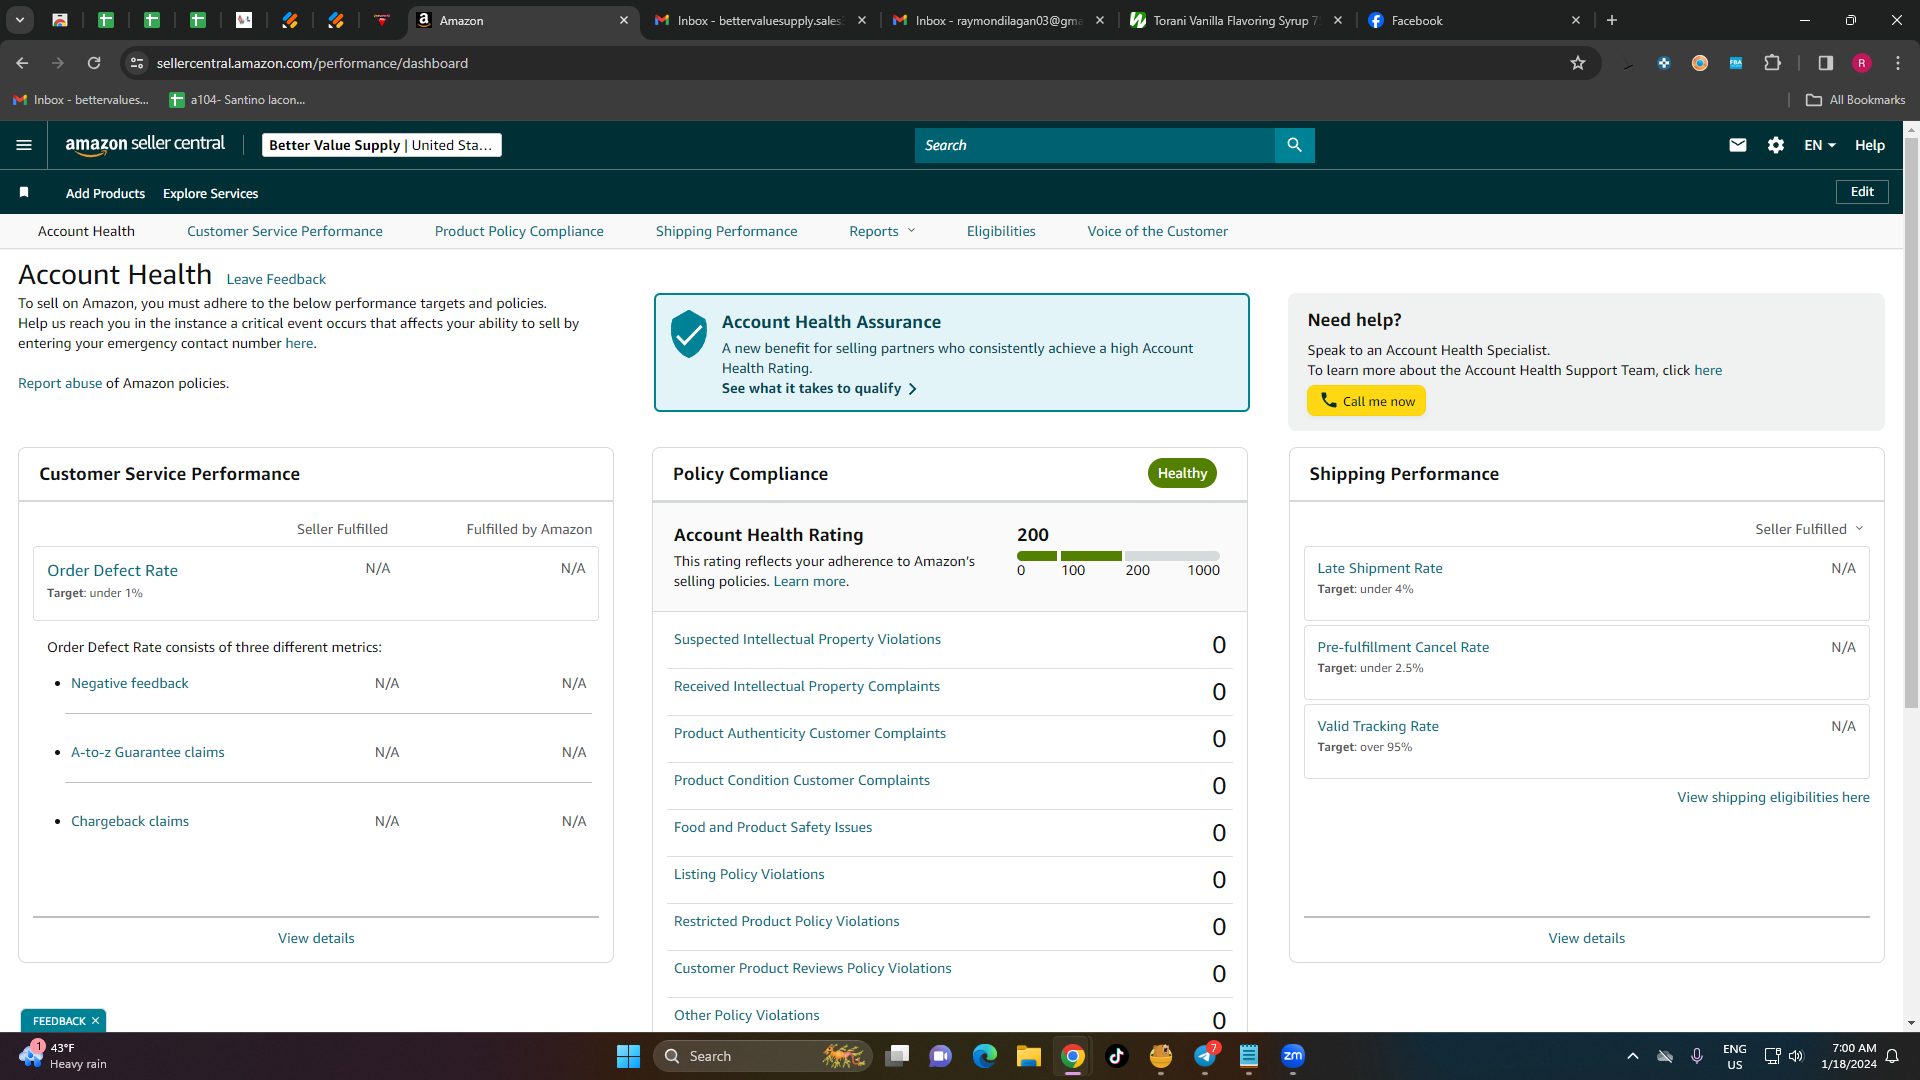Reload the page
Screen dimensions: 1920x1080
tap(94, 63)
